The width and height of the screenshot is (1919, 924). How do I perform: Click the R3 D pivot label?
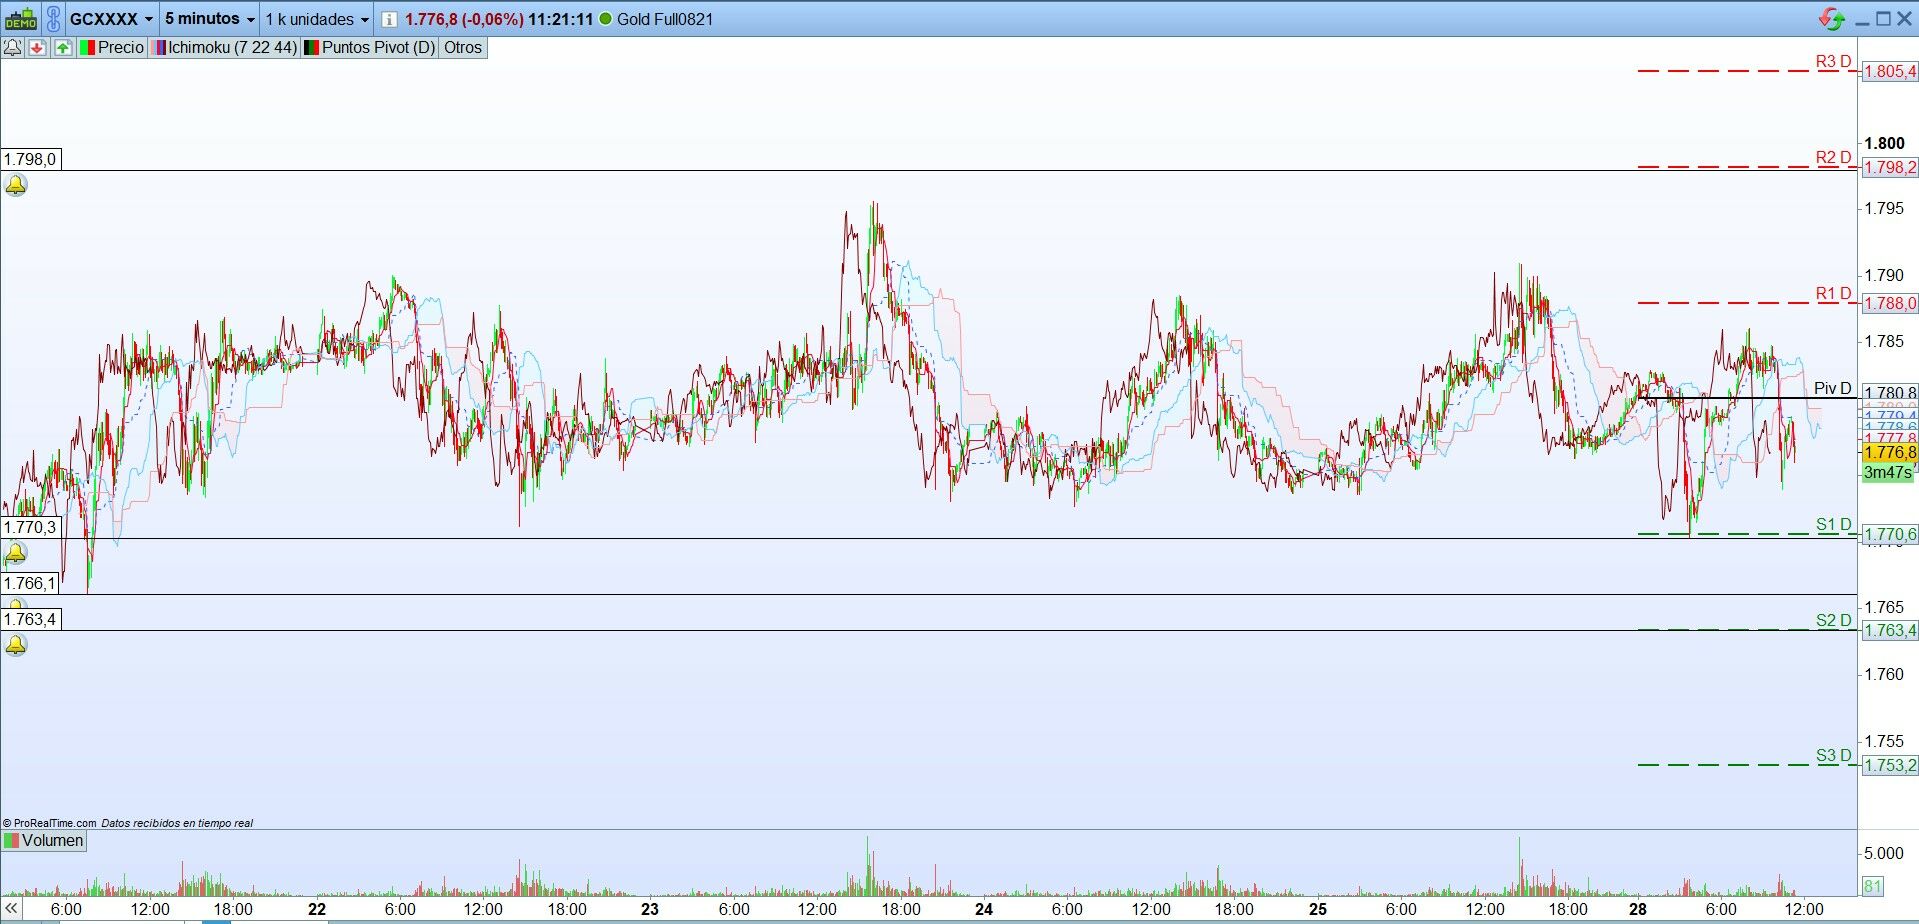(1834, 62)
